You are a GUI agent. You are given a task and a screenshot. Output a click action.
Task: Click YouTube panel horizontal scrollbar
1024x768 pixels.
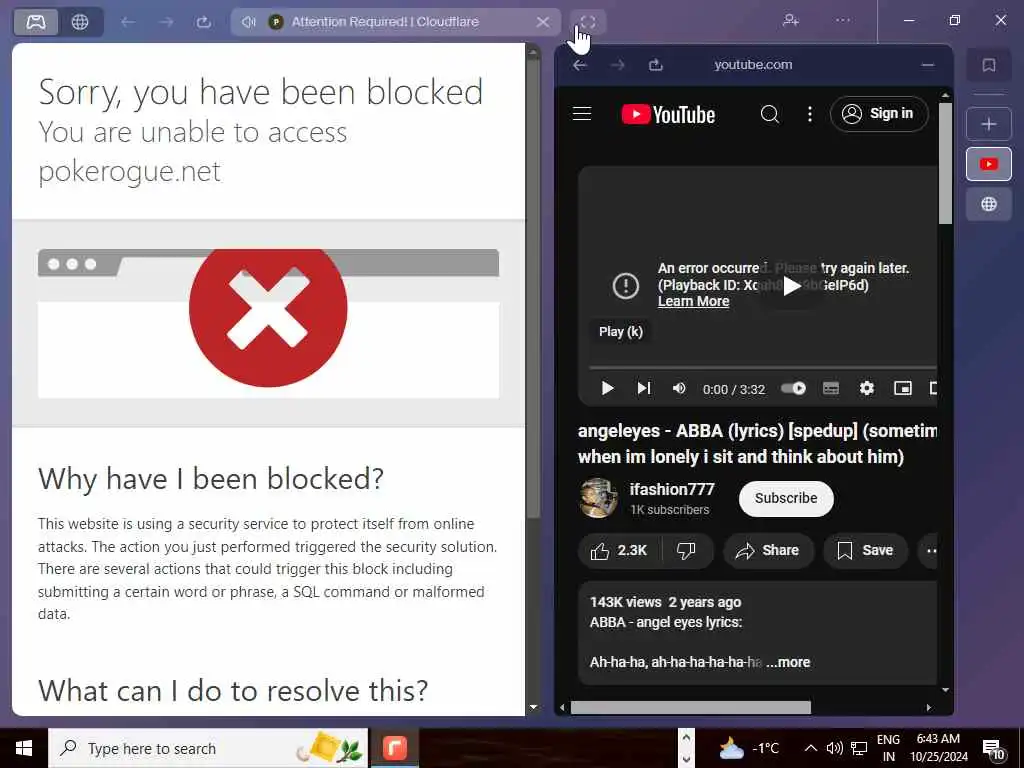[691, 707]
